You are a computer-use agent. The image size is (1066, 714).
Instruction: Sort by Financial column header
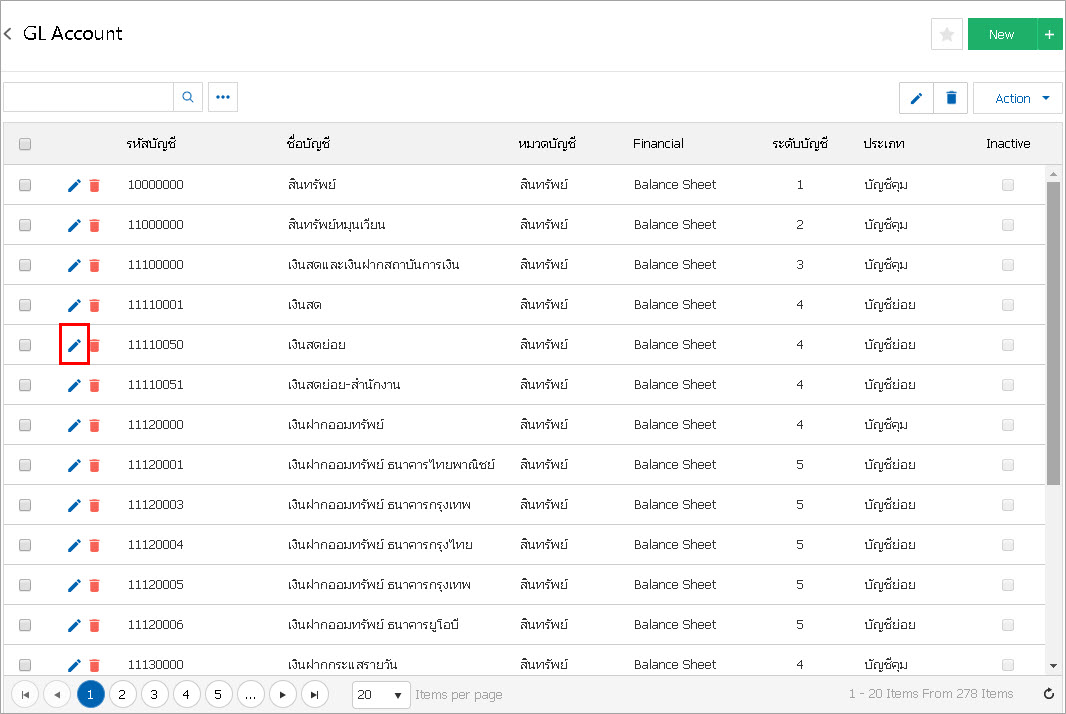[658, 143]
